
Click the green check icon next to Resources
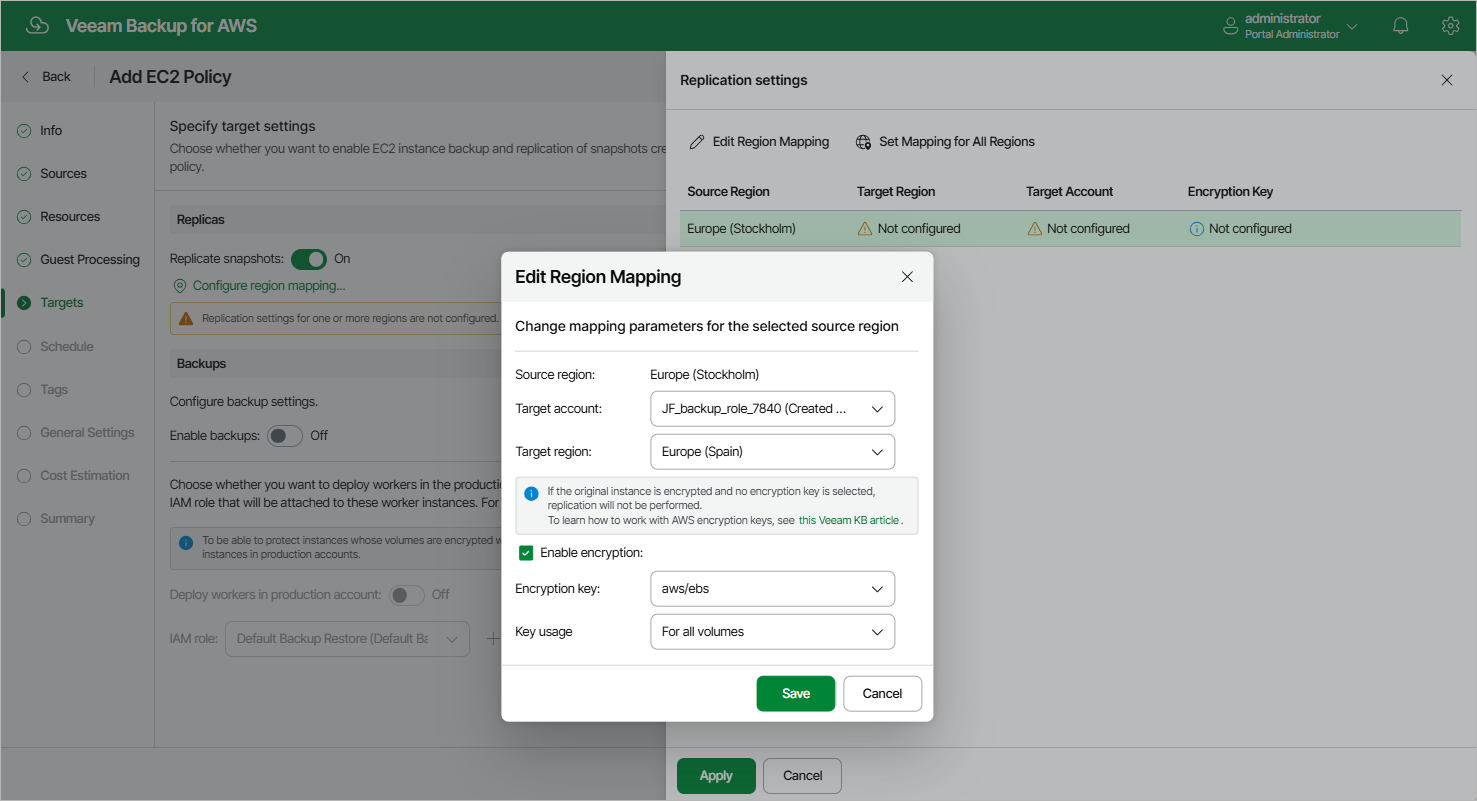pyautogui.click(x=24, y=217)
